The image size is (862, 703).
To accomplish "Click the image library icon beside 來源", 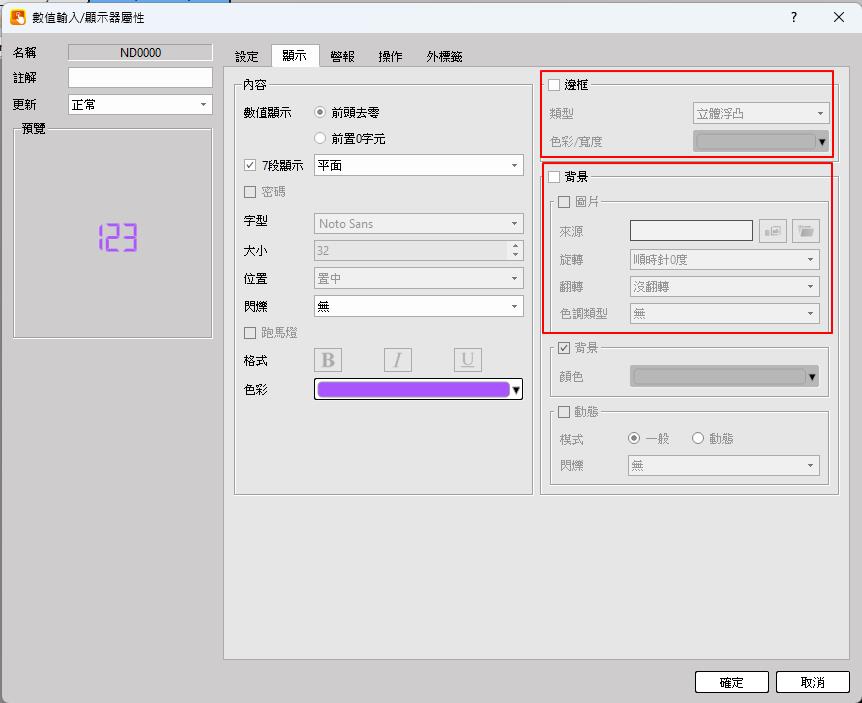I will (x=773, y=231).
